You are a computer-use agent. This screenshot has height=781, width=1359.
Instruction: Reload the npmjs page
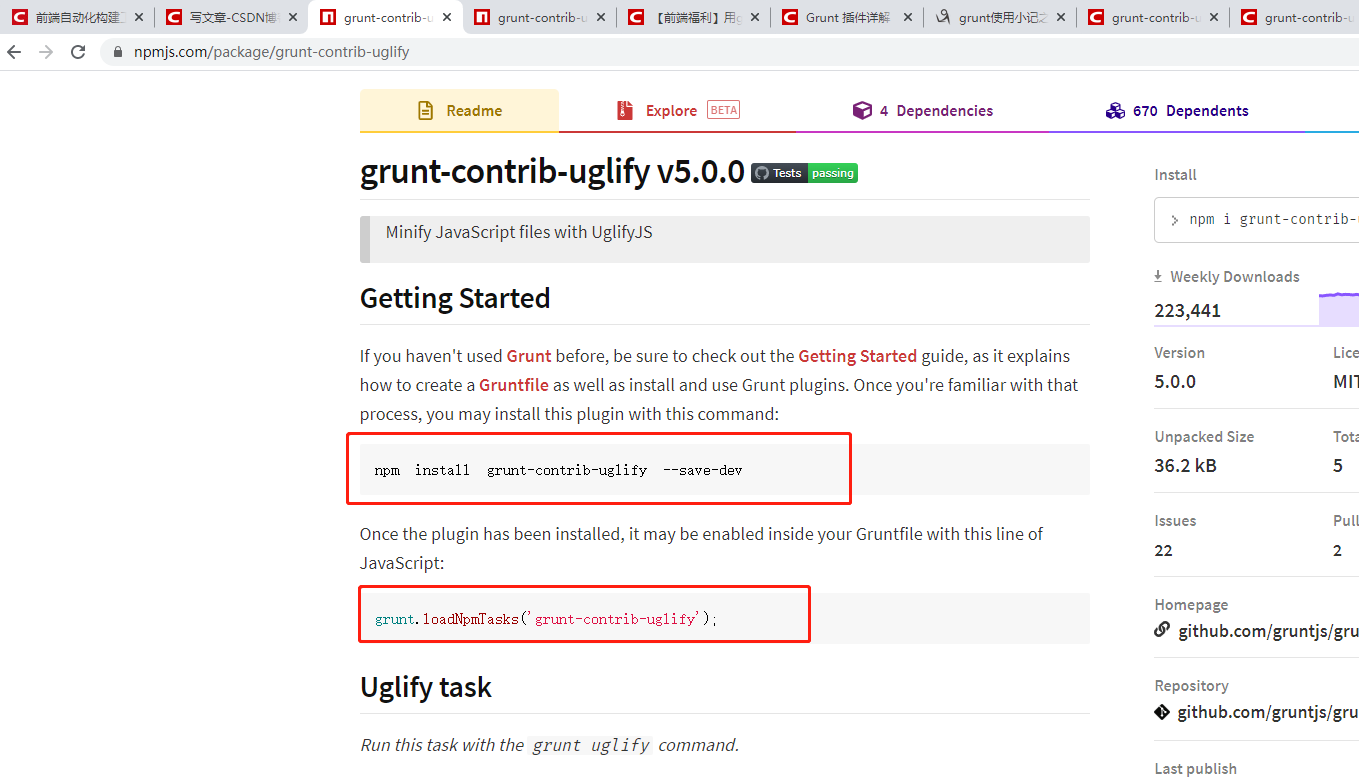(78, 52)
